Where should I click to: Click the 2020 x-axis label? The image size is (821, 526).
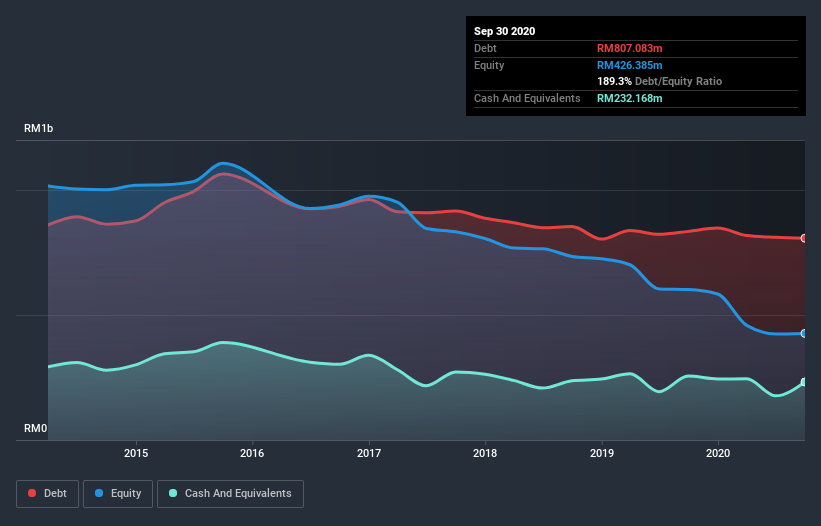click(718, 453)
